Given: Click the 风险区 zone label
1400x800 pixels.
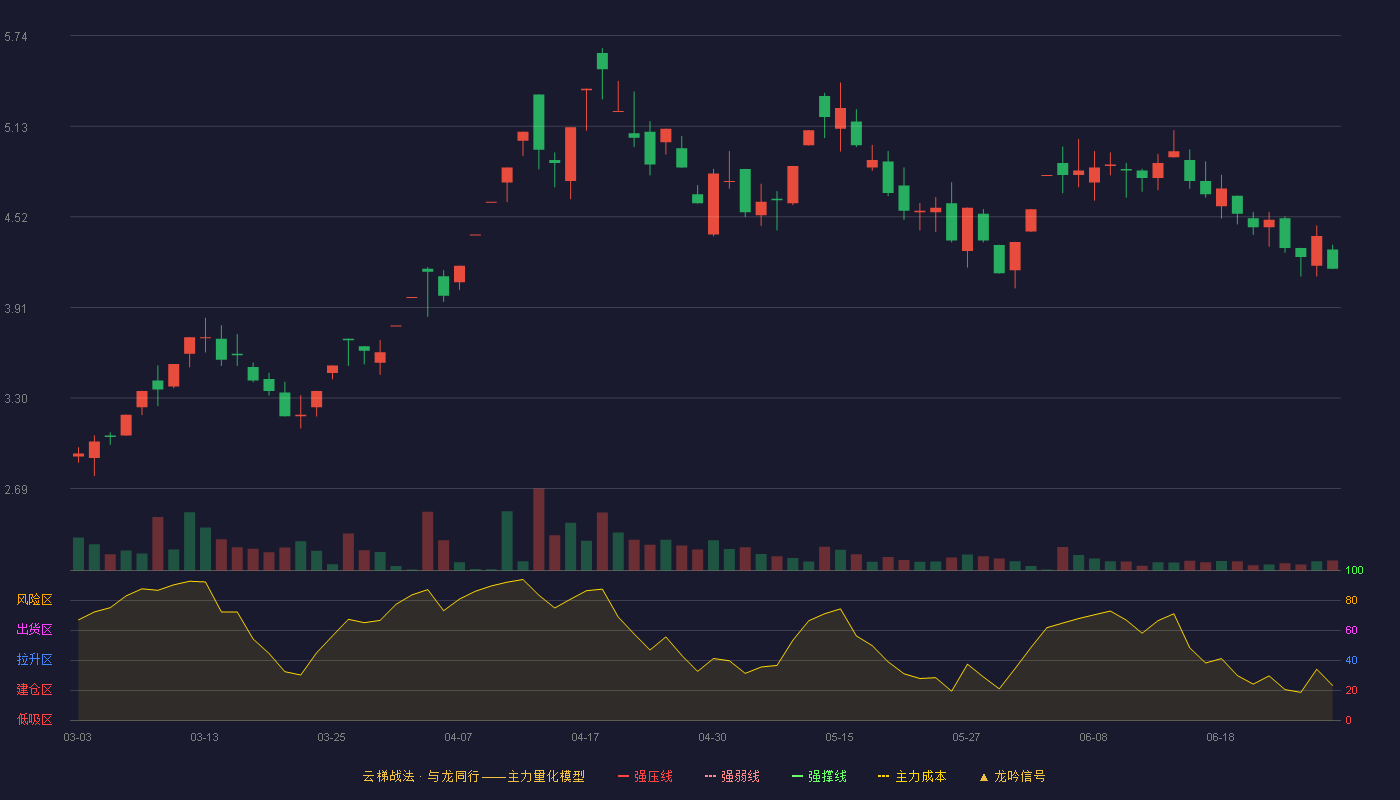Looking at the screenshot, I should 35,600.
